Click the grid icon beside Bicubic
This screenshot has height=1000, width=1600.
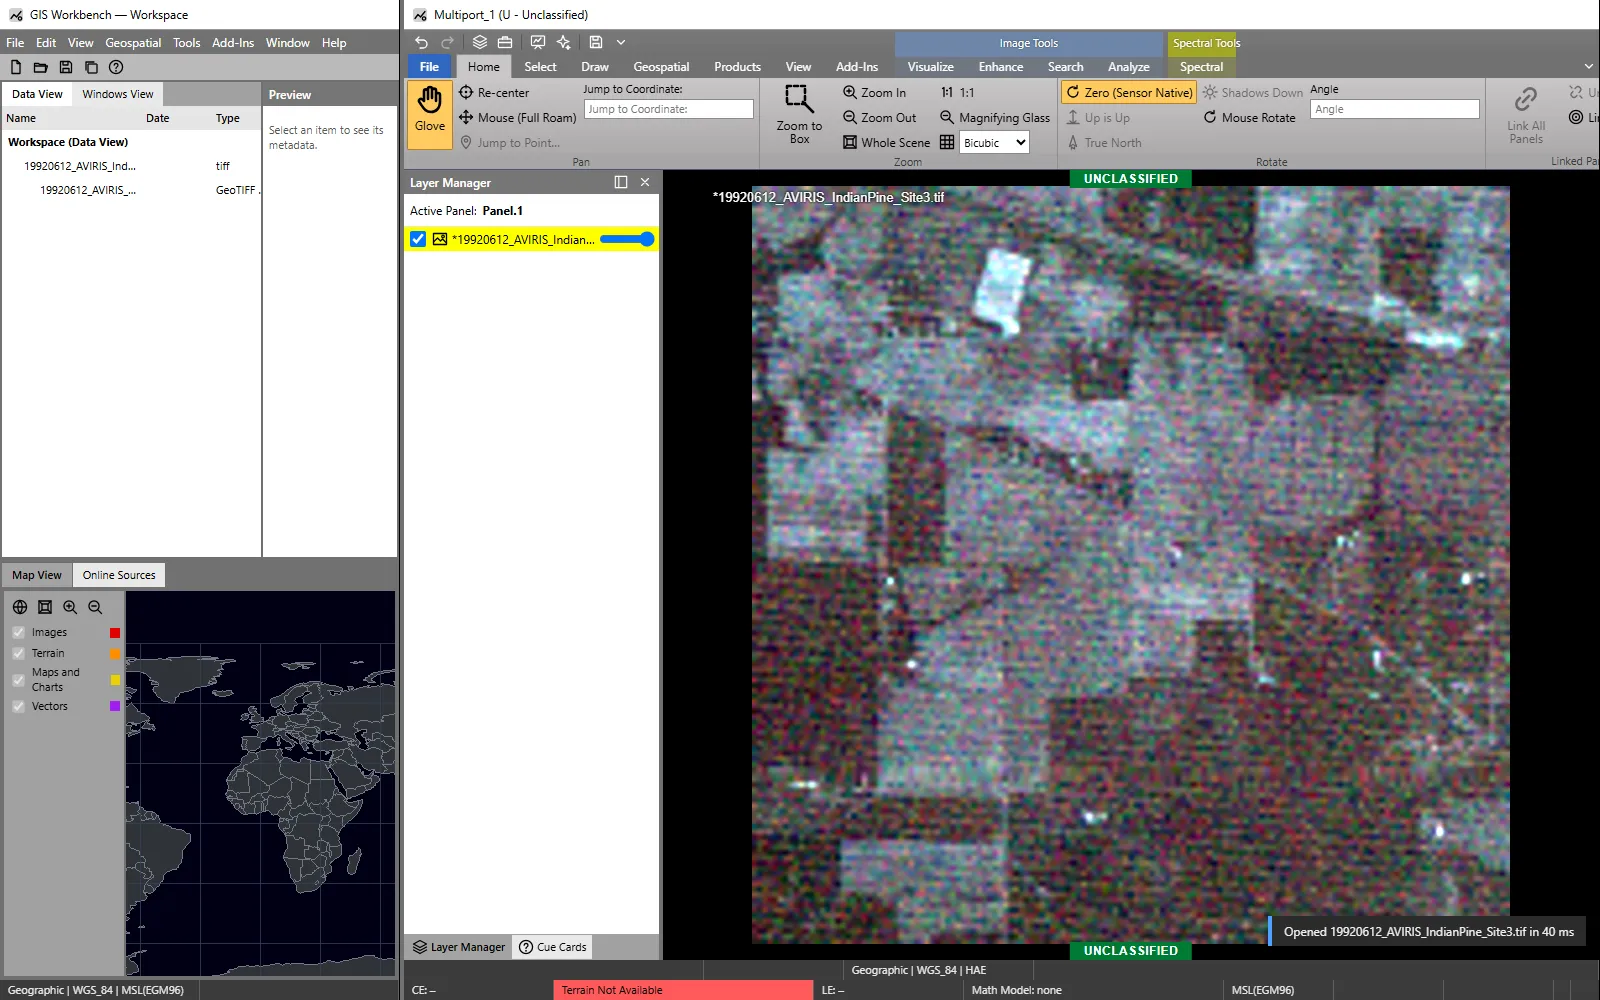(947, 142)
